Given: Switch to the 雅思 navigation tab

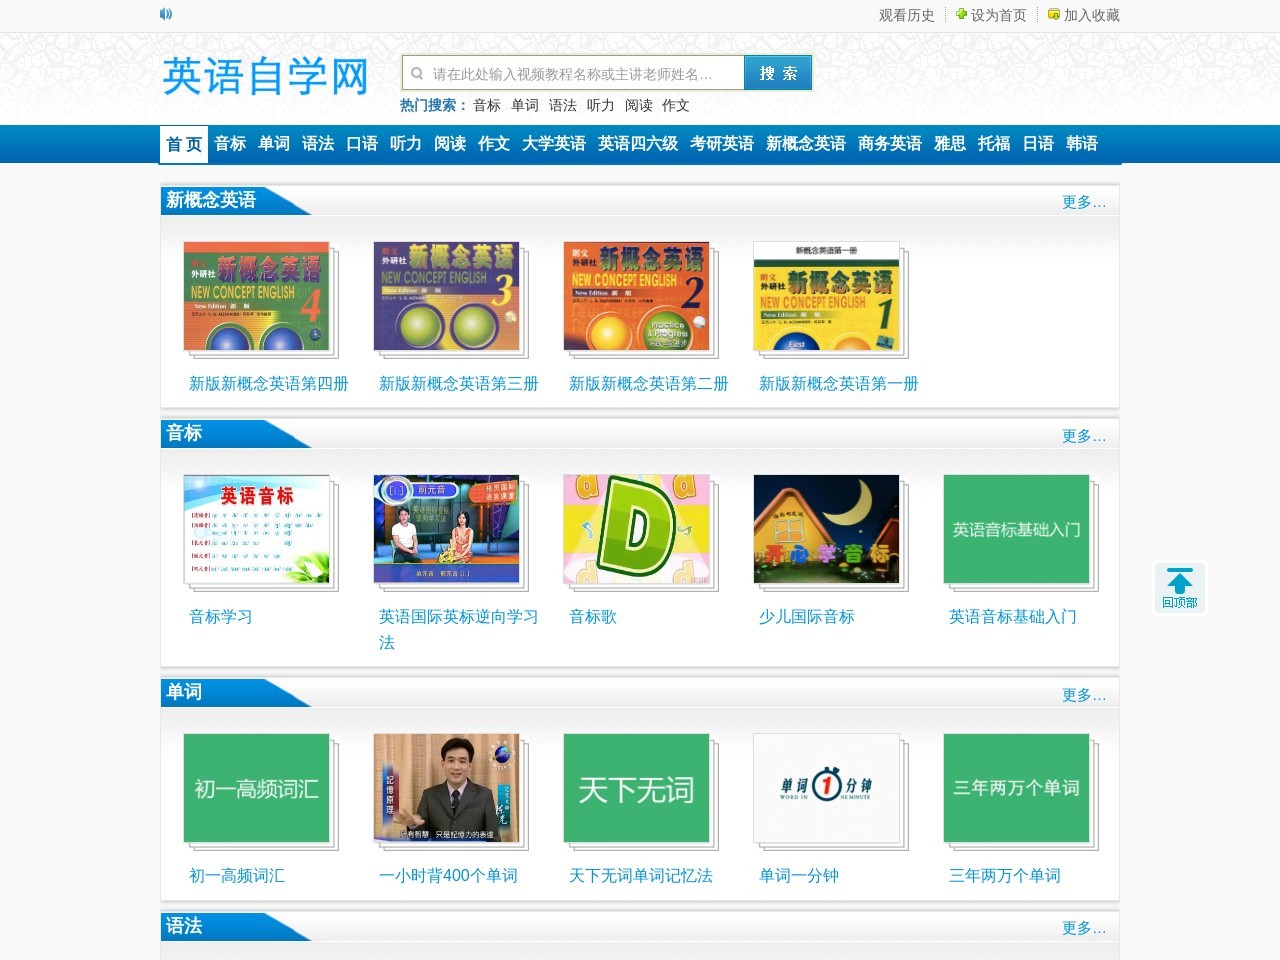Looking at the screenshot, I should tap(949, 144).
